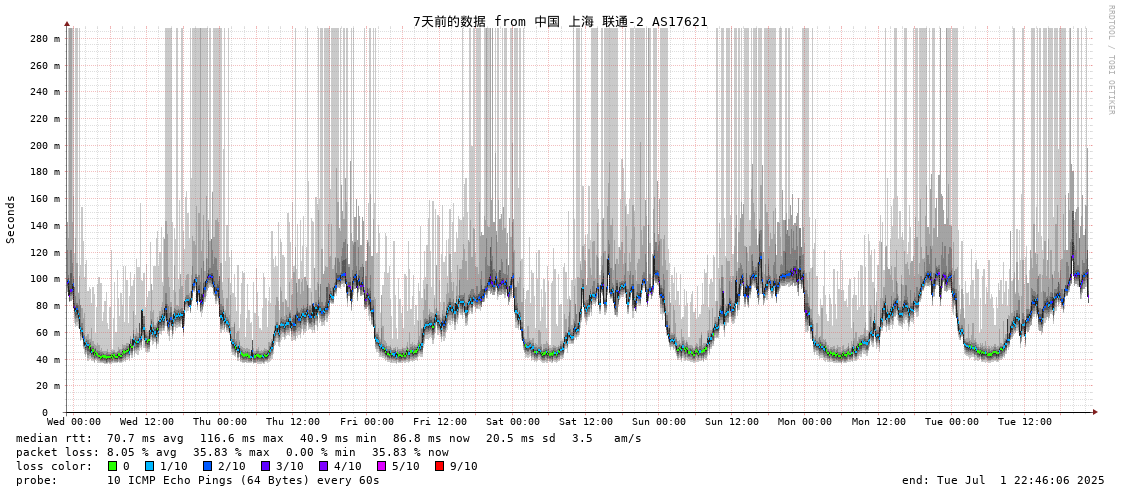This screenshot has height=494, width=1121.
Task: Click the 'Tue 00:00' x-axis label
Action: 952,422
